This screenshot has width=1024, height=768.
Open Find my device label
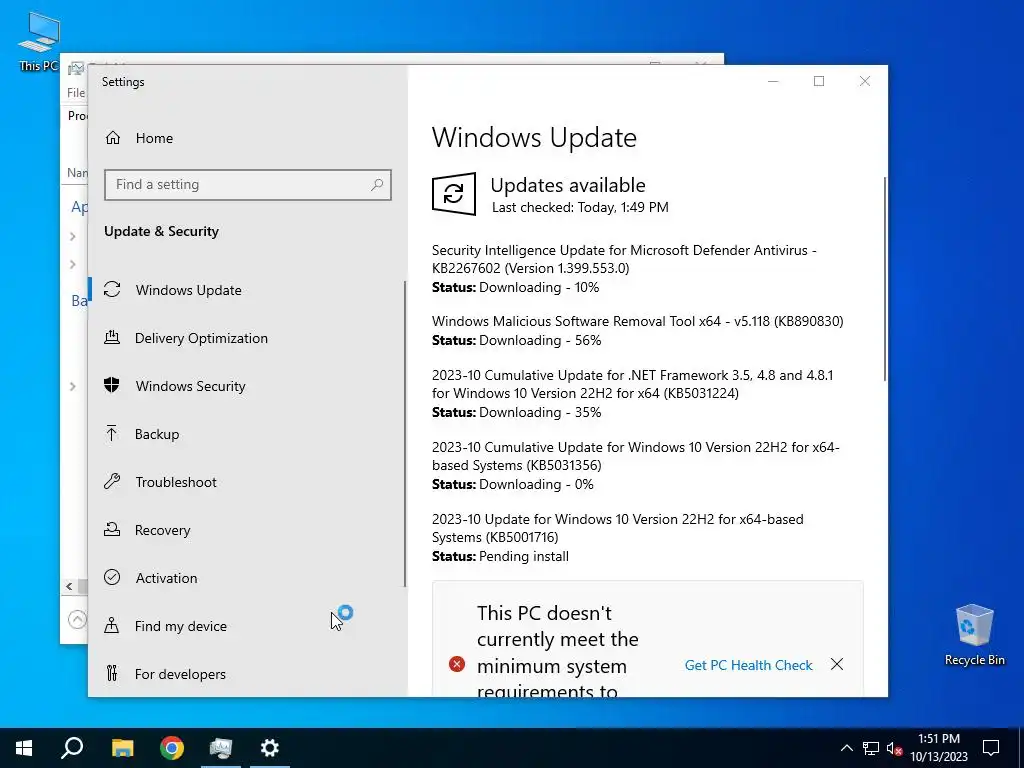point(181,626)
